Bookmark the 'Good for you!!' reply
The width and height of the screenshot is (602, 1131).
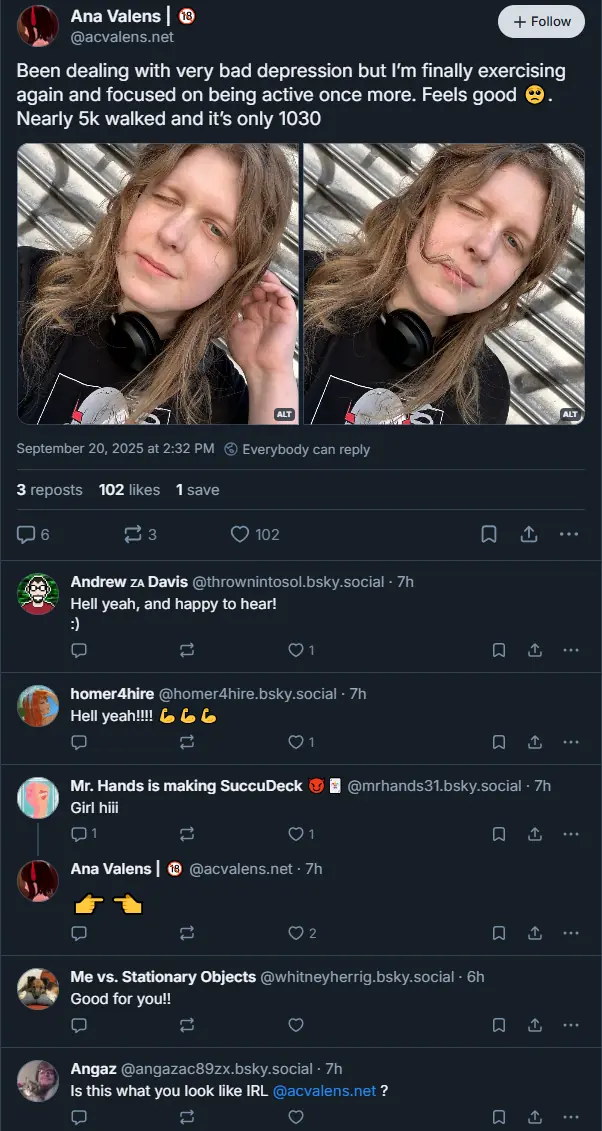pyautogui.click(x=499, y=1025)
